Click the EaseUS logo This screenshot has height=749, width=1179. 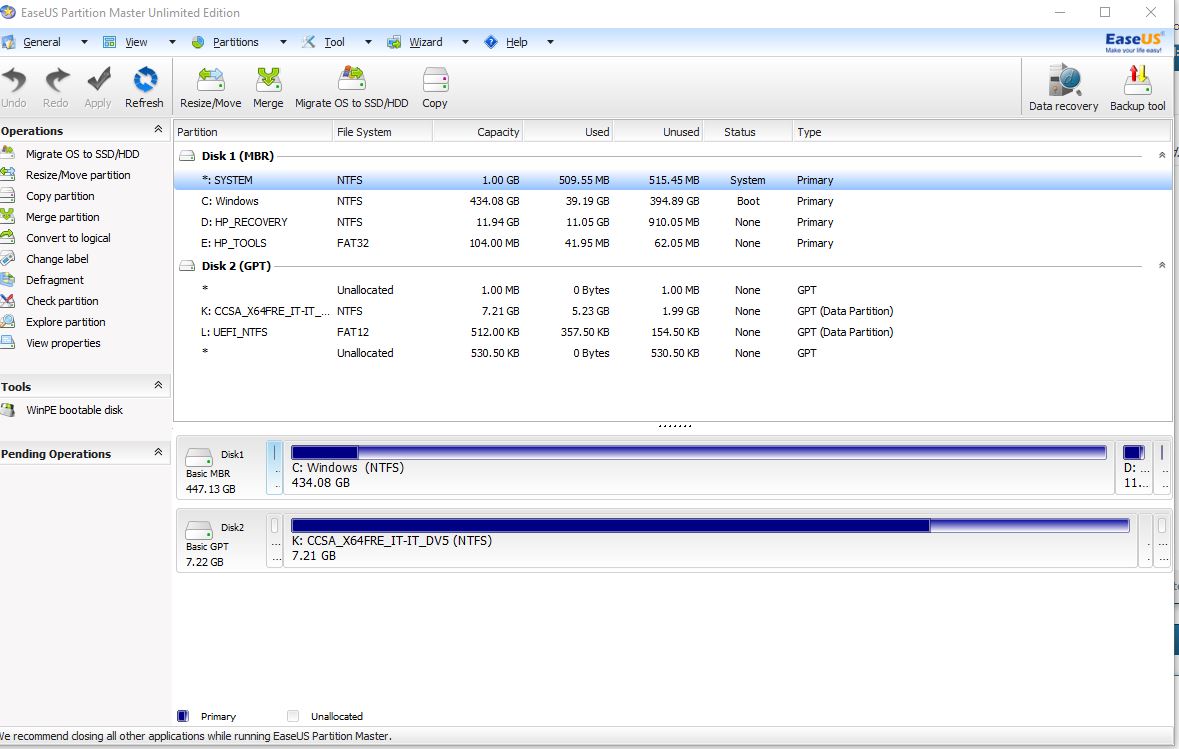[x=1134, y=42]
